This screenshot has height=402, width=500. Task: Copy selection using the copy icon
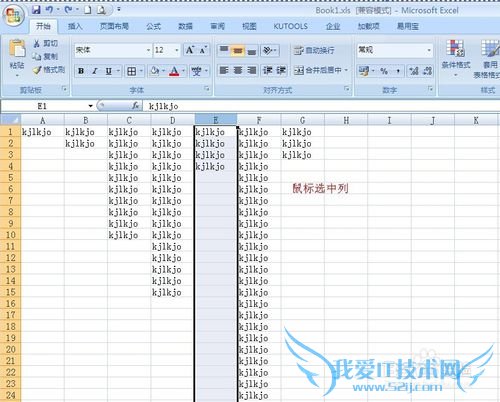pos(37,56)
